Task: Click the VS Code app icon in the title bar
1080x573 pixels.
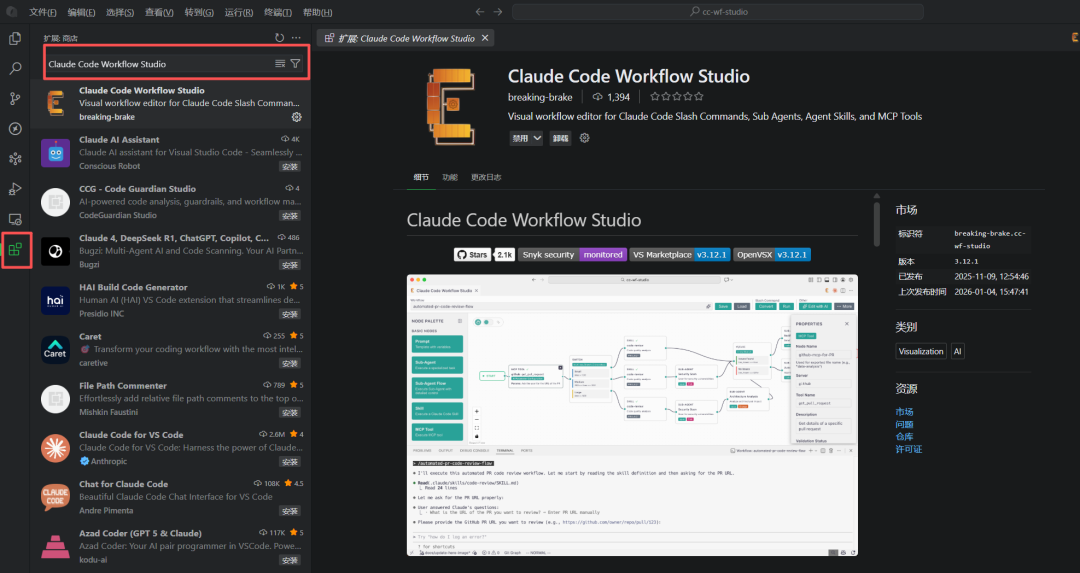Action: click(12, 12)
